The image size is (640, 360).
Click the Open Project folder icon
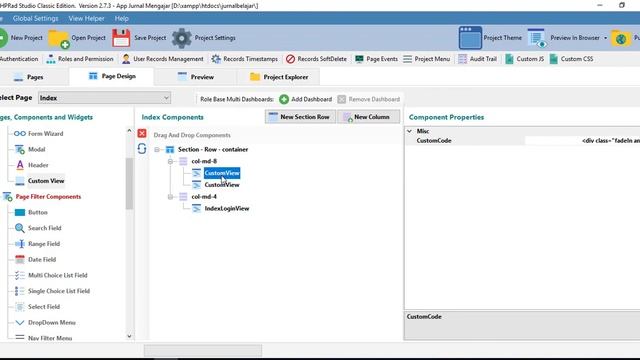point(59,38)
